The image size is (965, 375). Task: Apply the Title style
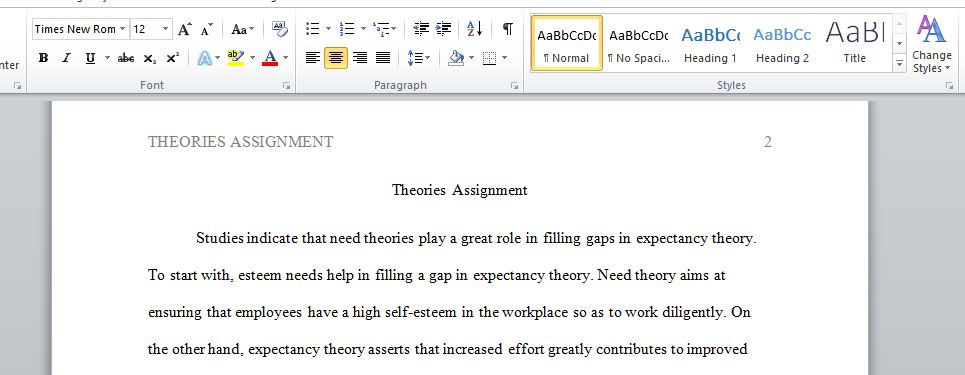click(854, 43)
